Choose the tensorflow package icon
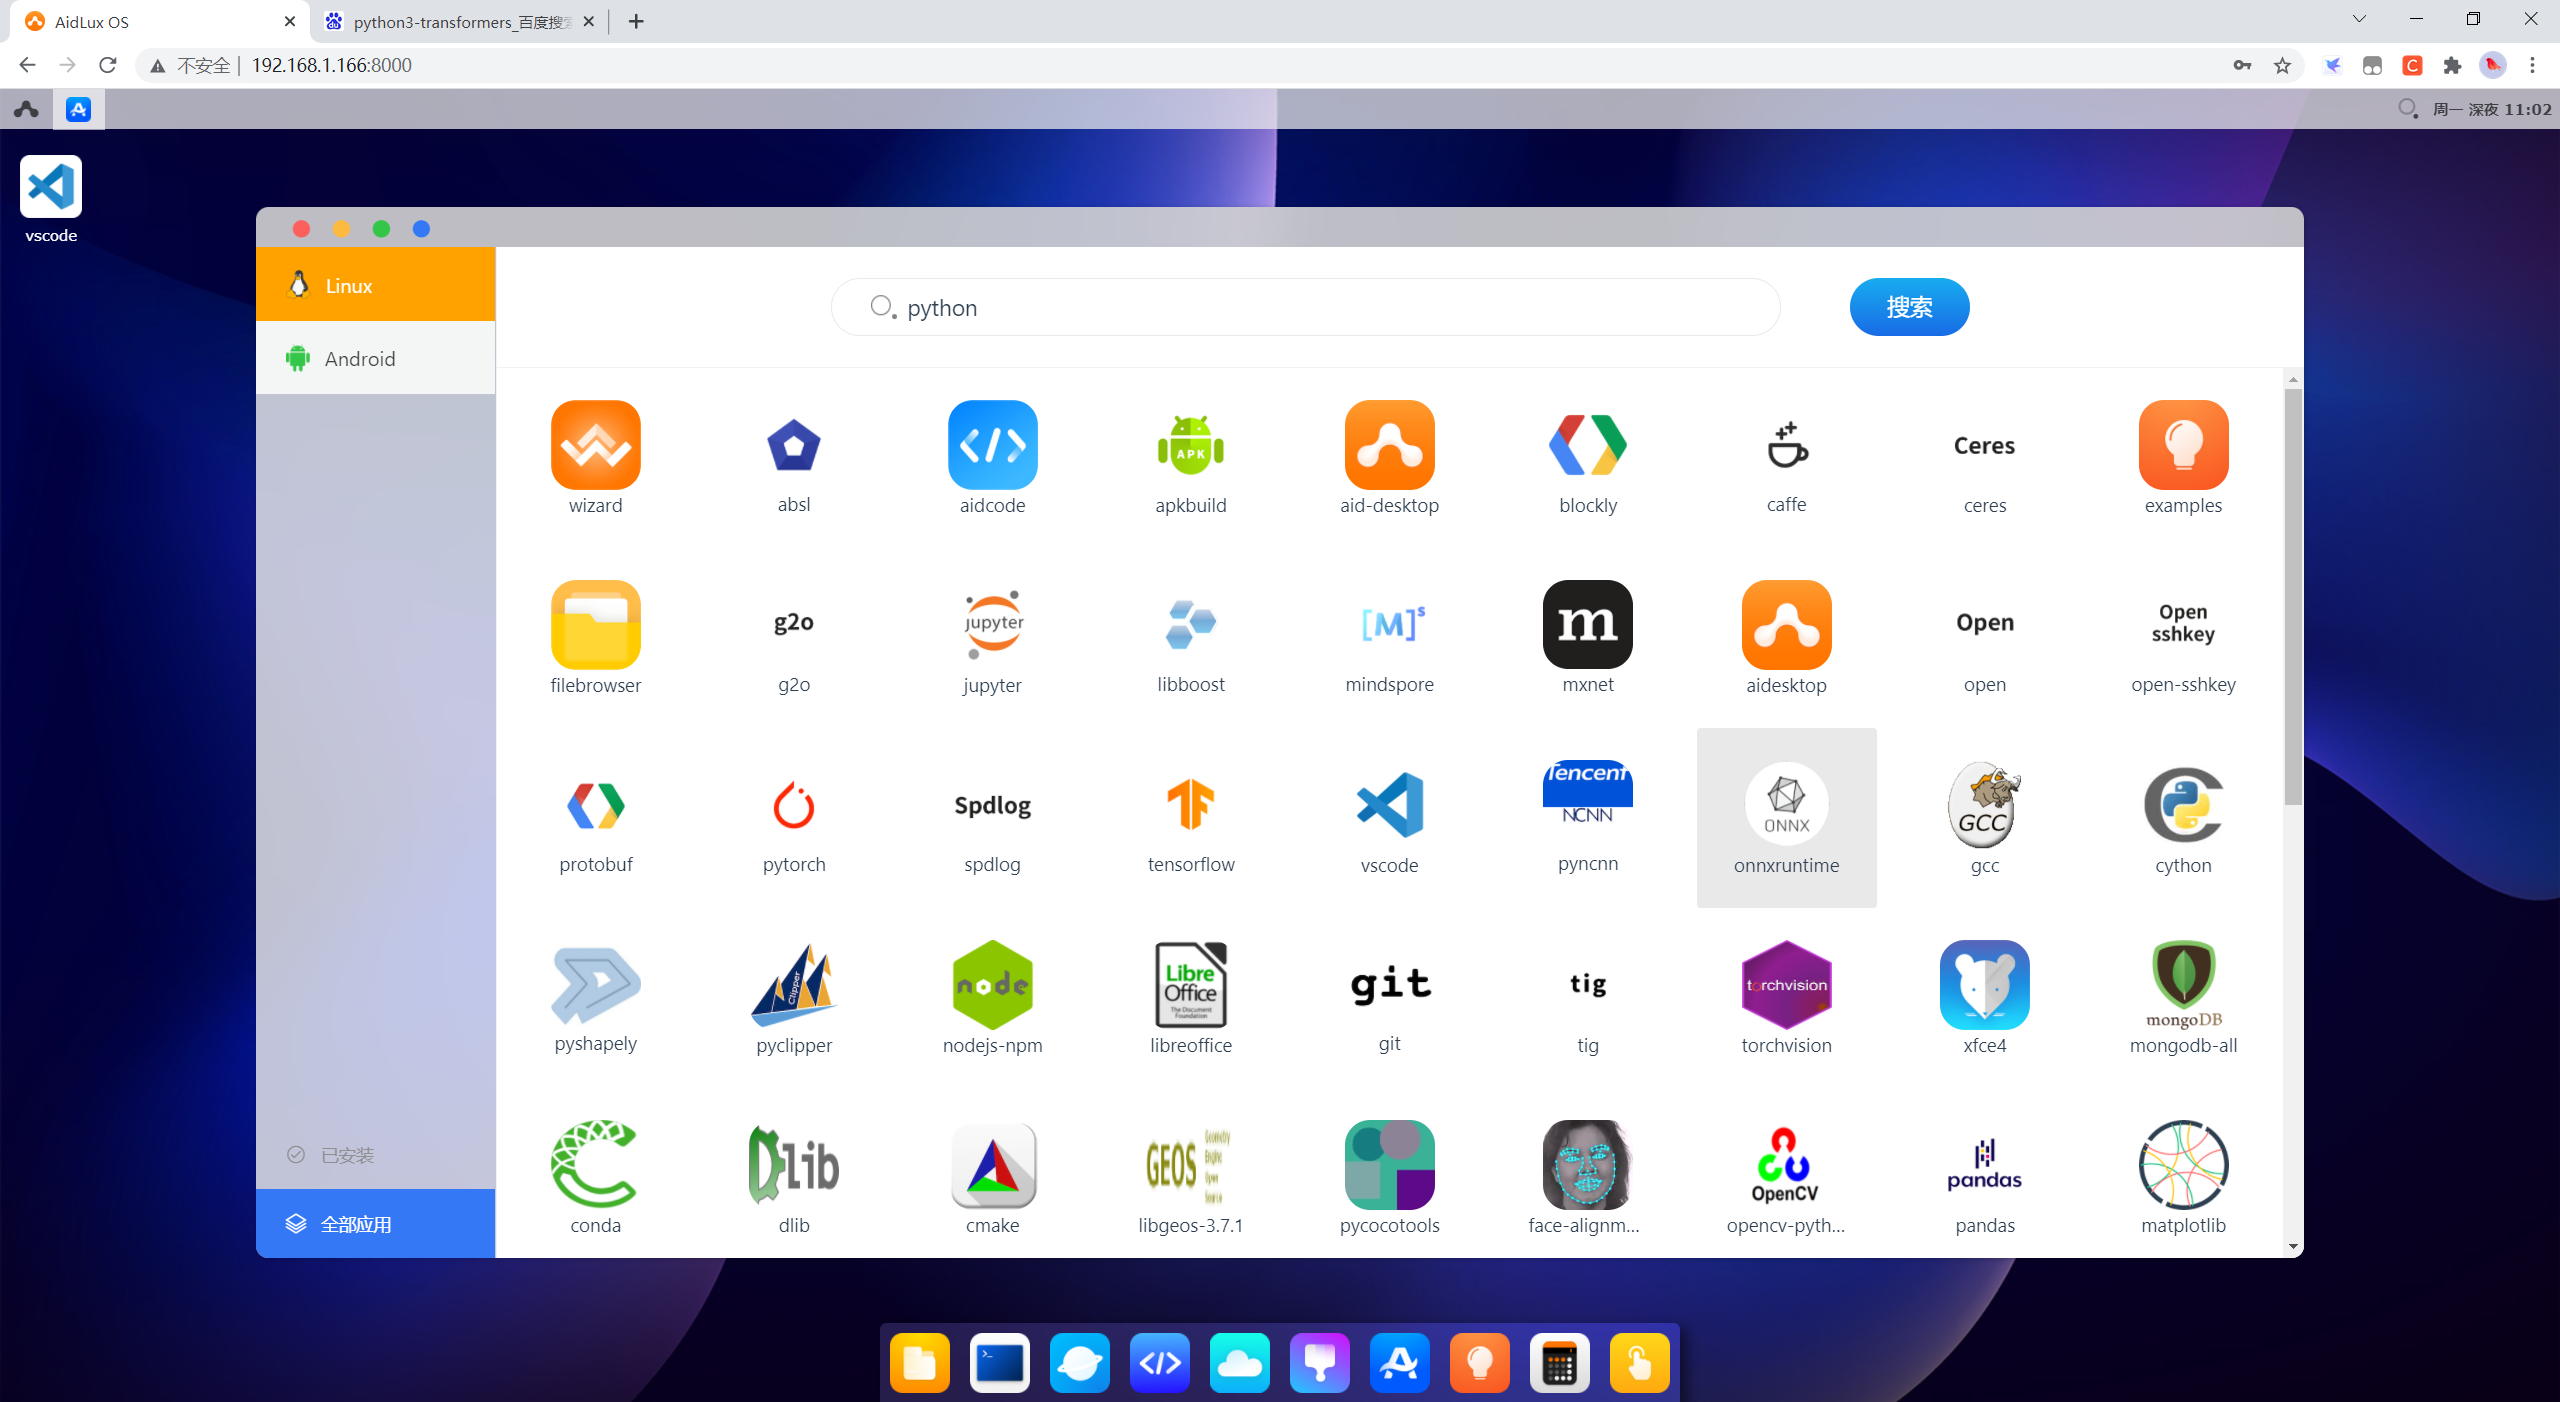The height and width of the screenshot is (1402, 2560). (x=1190, y=805)
